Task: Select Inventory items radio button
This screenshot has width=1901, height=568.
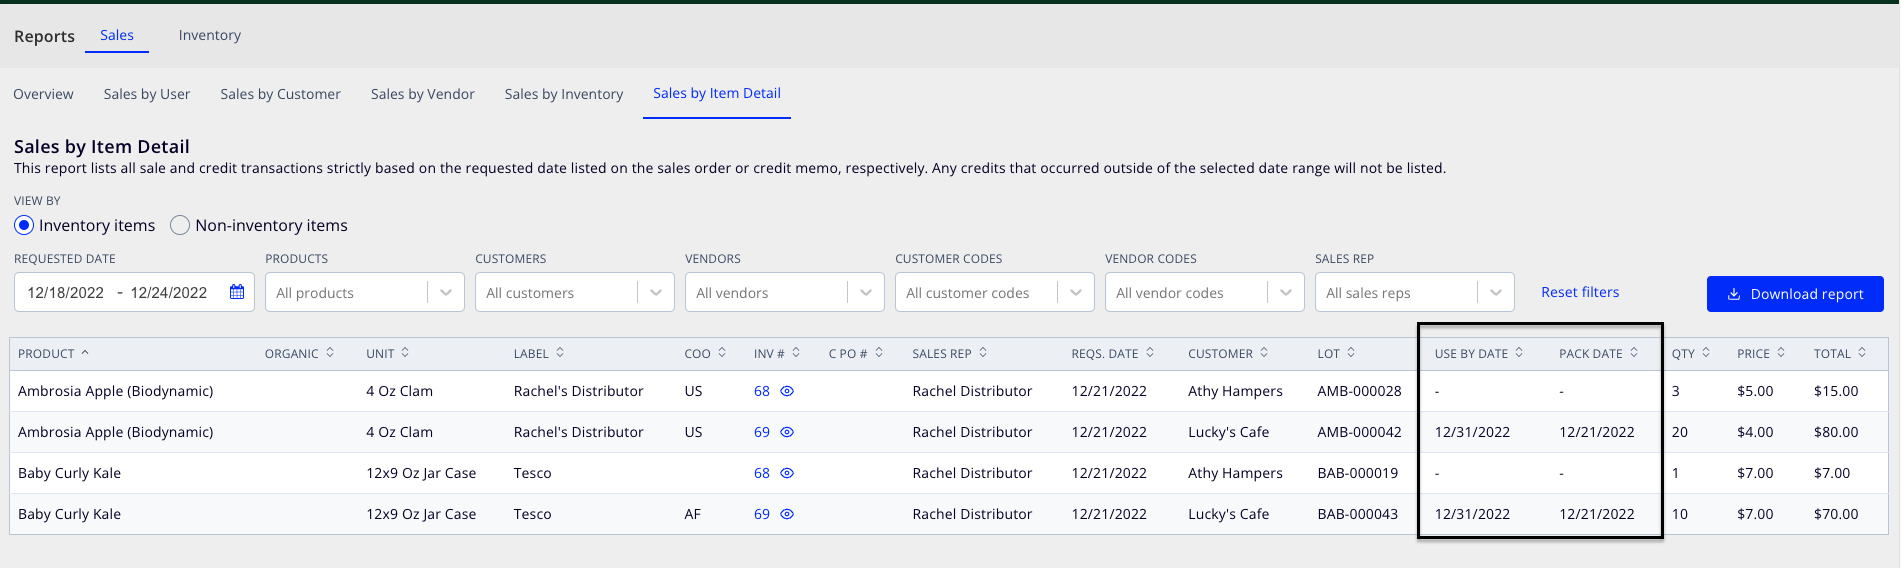Action: coord(24,225)
